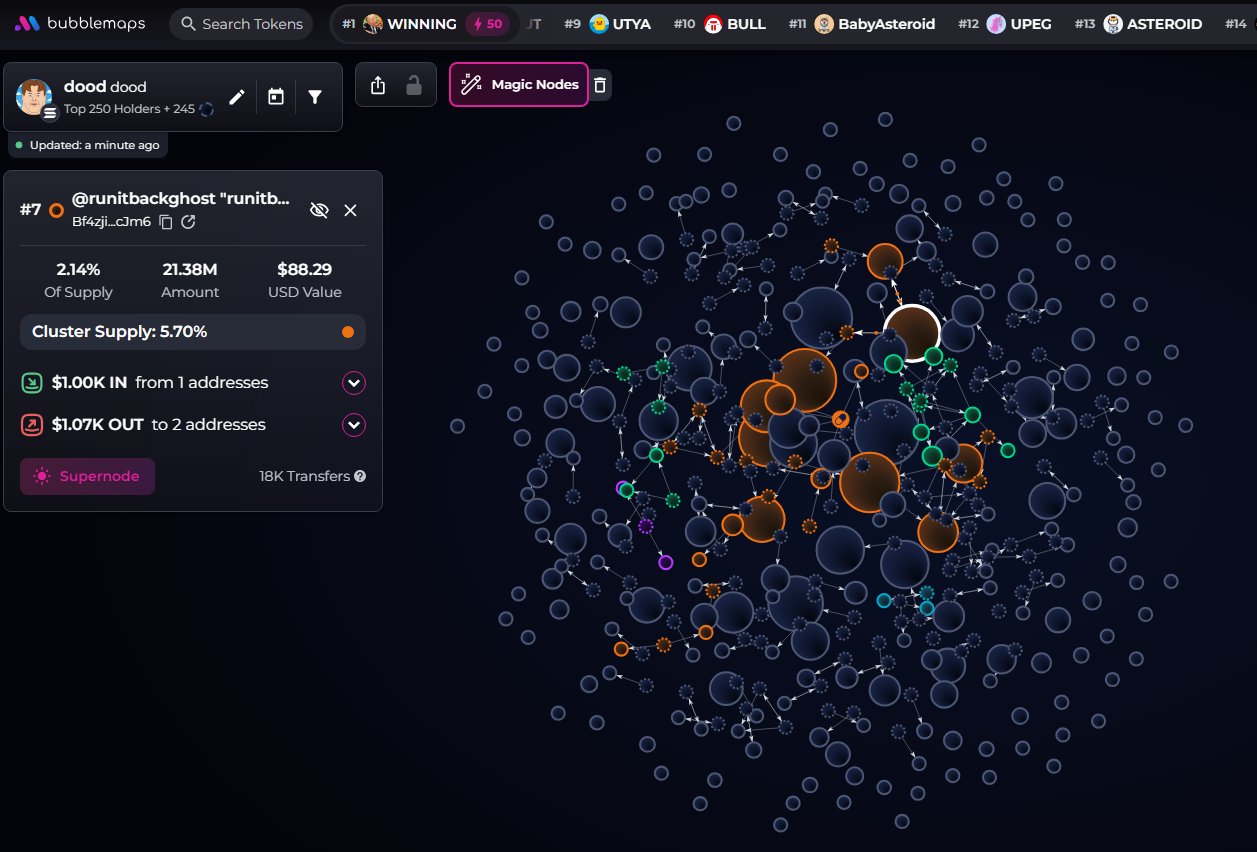Copy the Bf4zji...cJm6 wallet address
The image size is (1257, 852).
[x=166, y=222]
